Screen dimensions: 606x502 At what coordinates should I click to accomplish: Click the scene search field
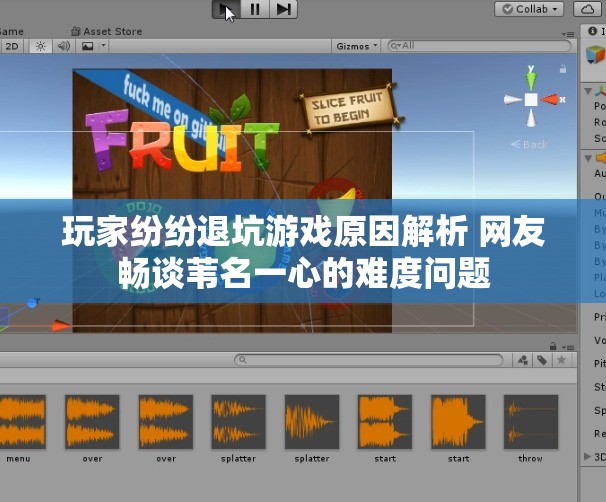tap(479, 46)
